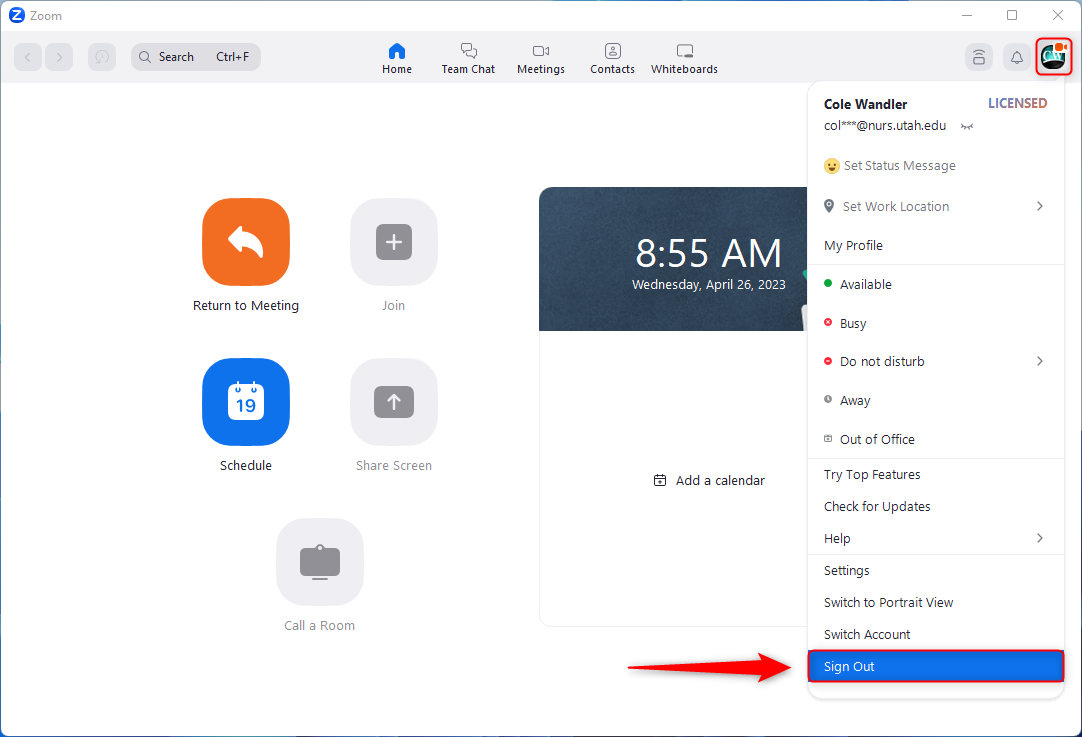Switch to the Whiteboards tab

[x=684, y=58]
